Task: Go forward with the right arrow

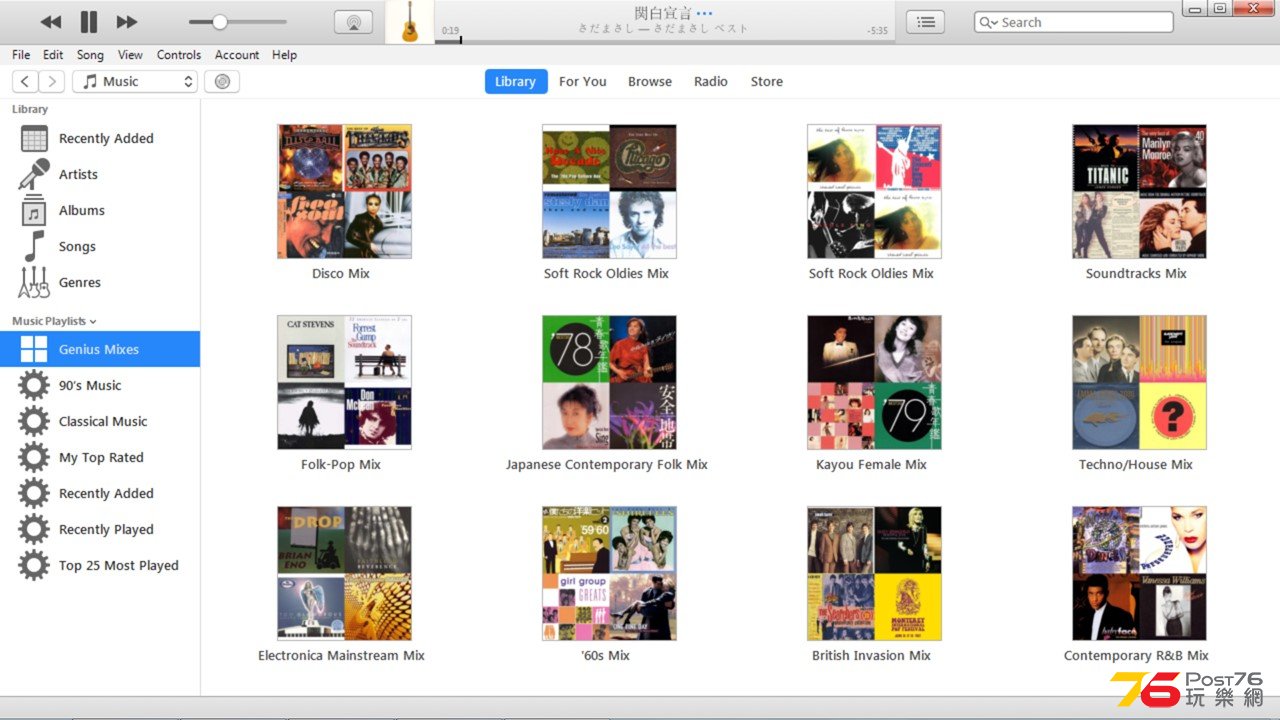Action: pos(52,82)
